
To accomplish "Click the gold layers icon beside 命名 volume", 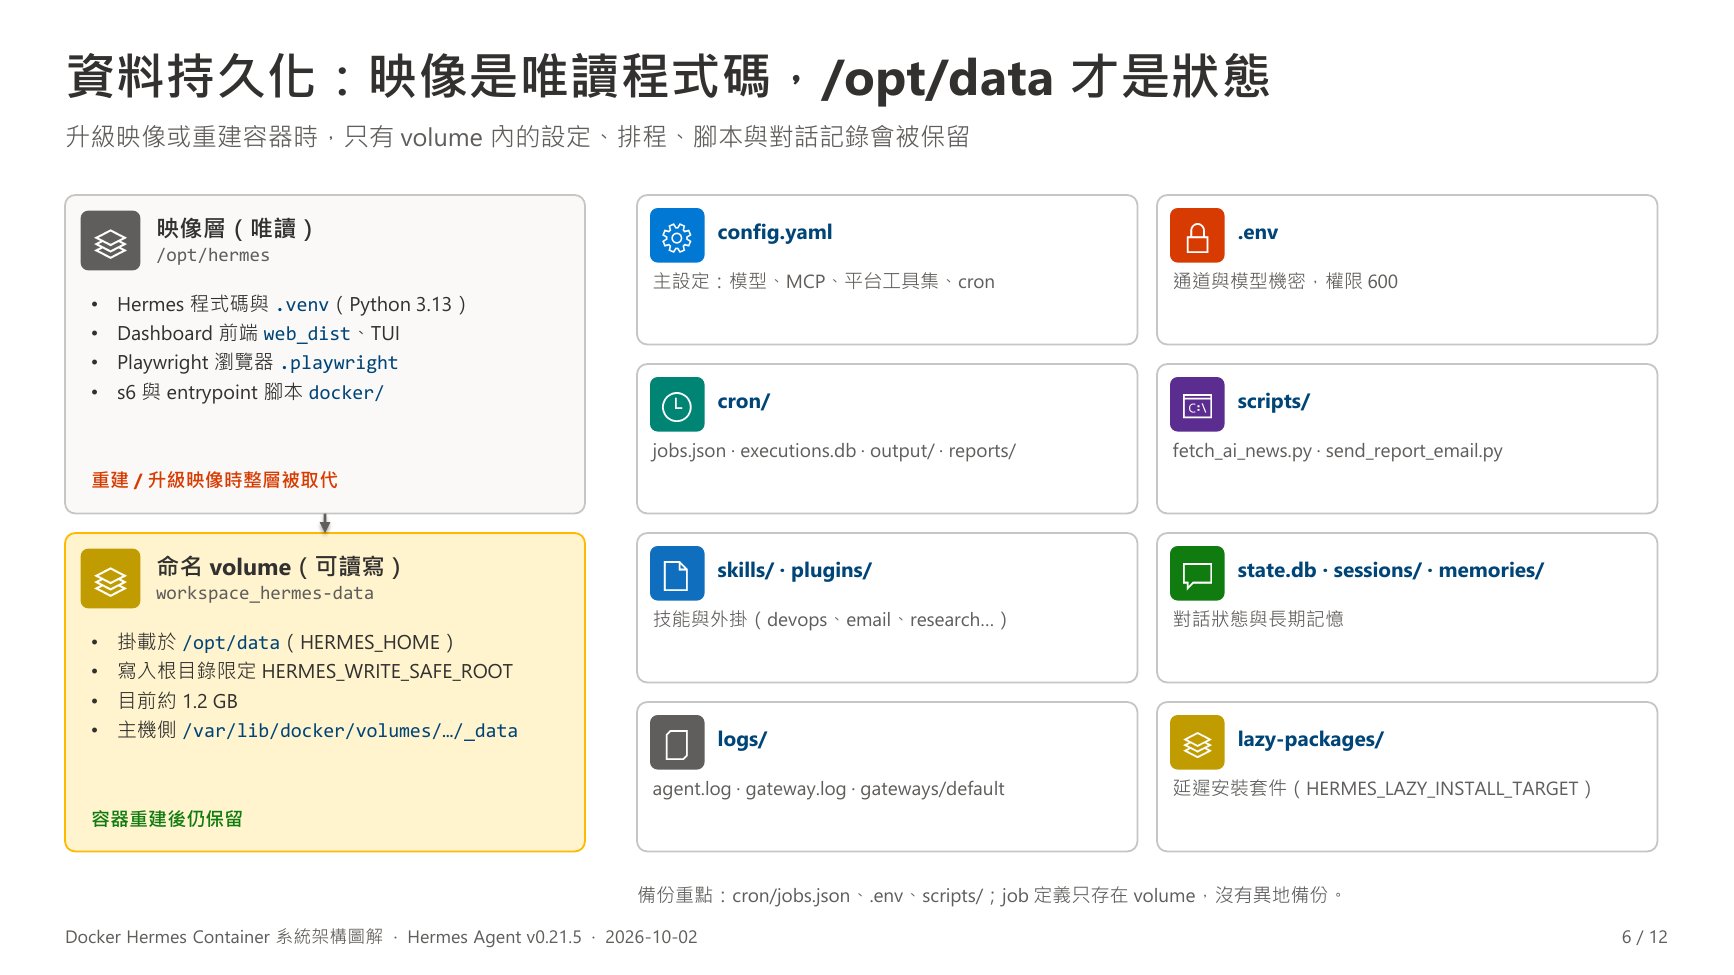I will [x=110, y=579].
